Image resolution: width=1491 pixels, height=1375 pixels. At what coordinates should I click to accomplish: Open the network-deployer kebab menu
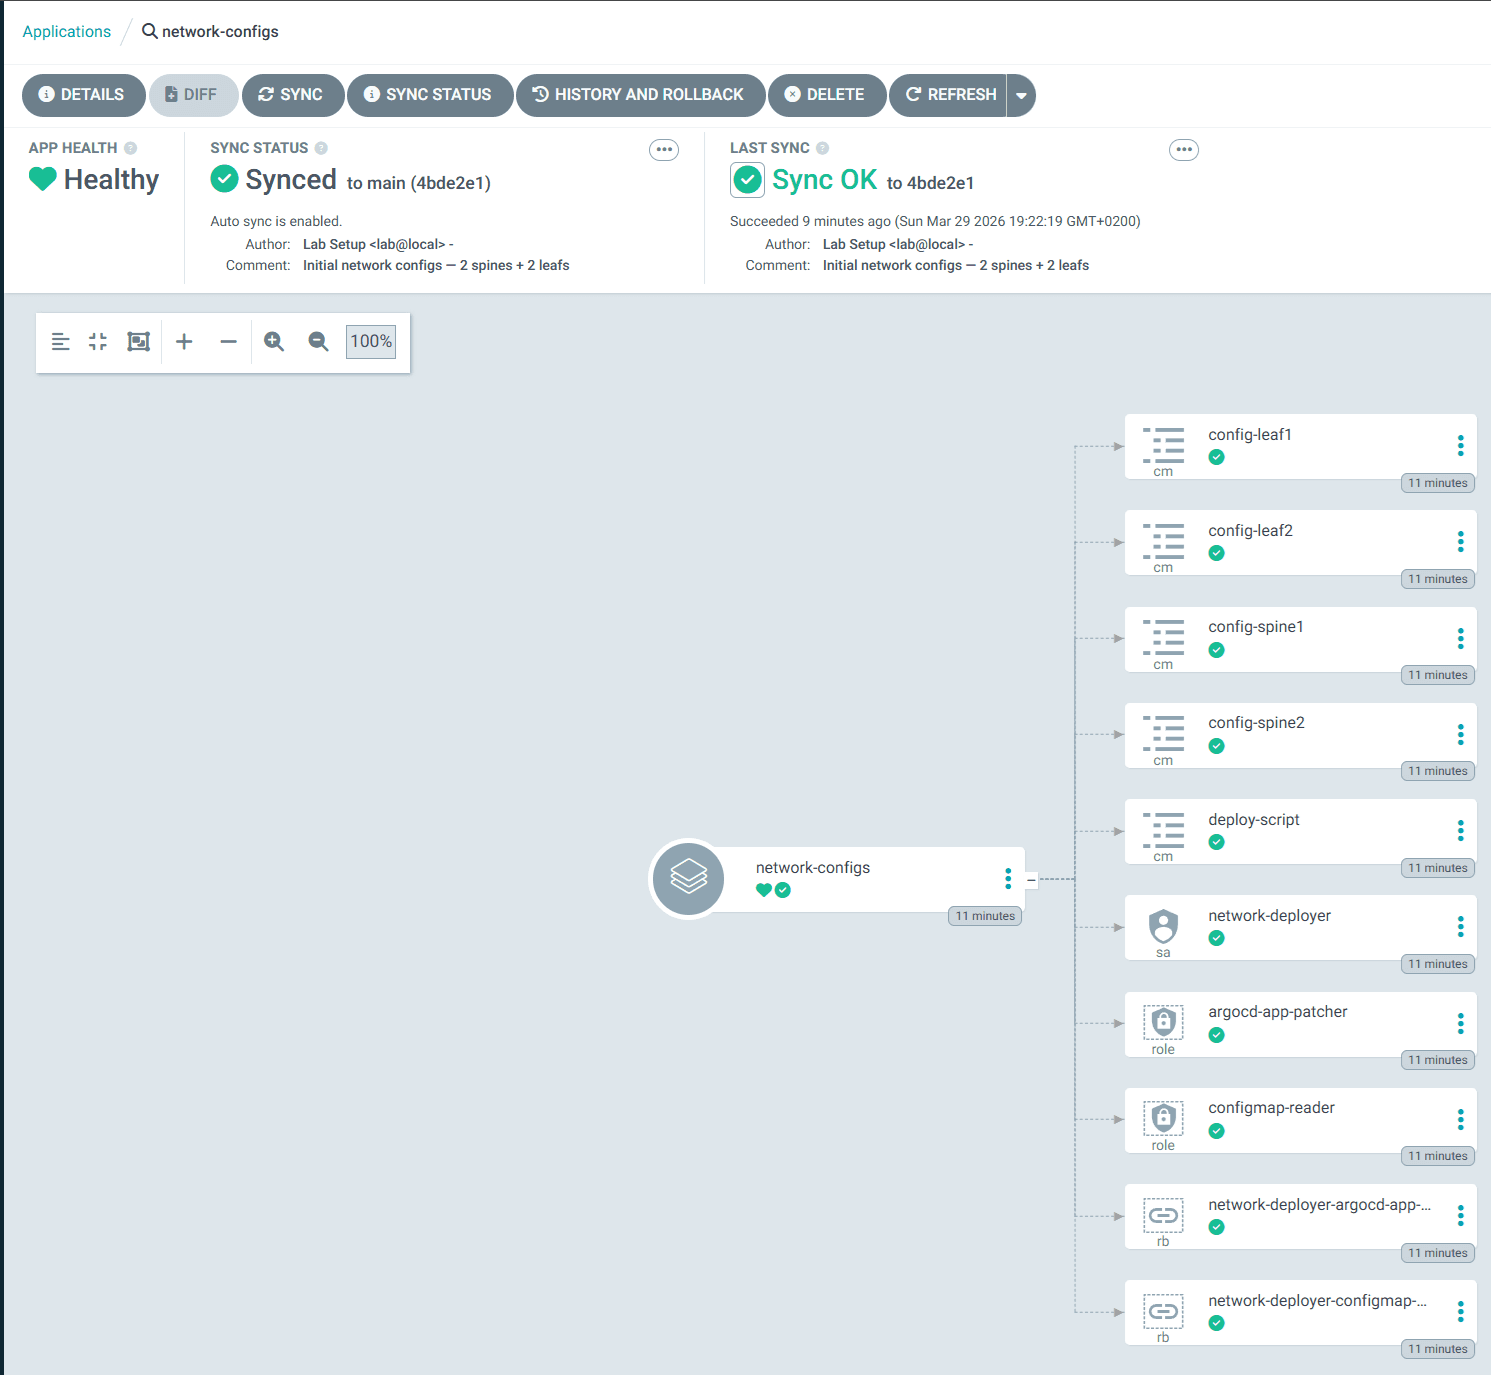pos(1460,927)
